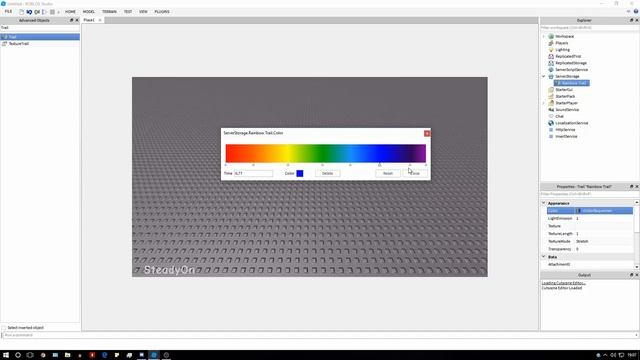Select TextureTrail in Advanced Objects list
This screenshot has height=360, width=640.
40,44
